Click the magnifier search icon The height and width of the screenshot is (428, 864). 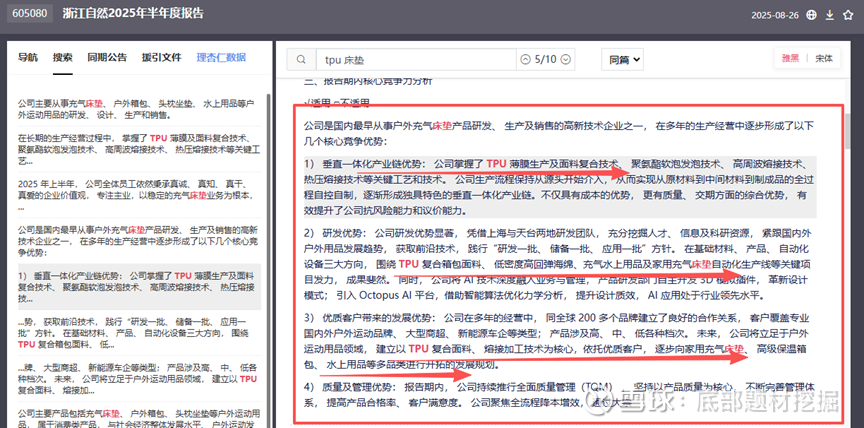pyautogui.click(x=299, y=59)
